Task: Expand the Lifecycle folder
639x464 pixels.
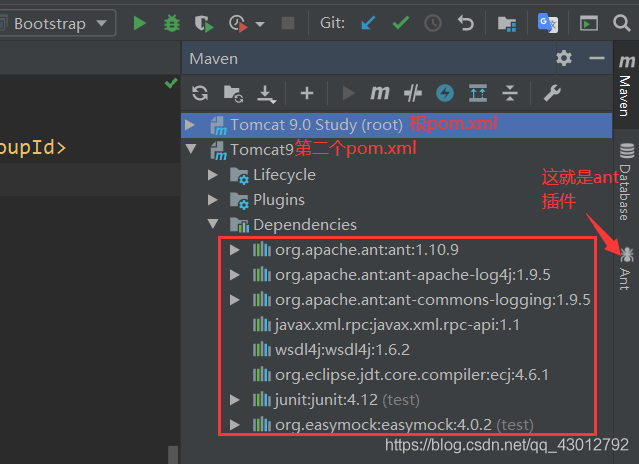Action: click(x=212, y=175)
